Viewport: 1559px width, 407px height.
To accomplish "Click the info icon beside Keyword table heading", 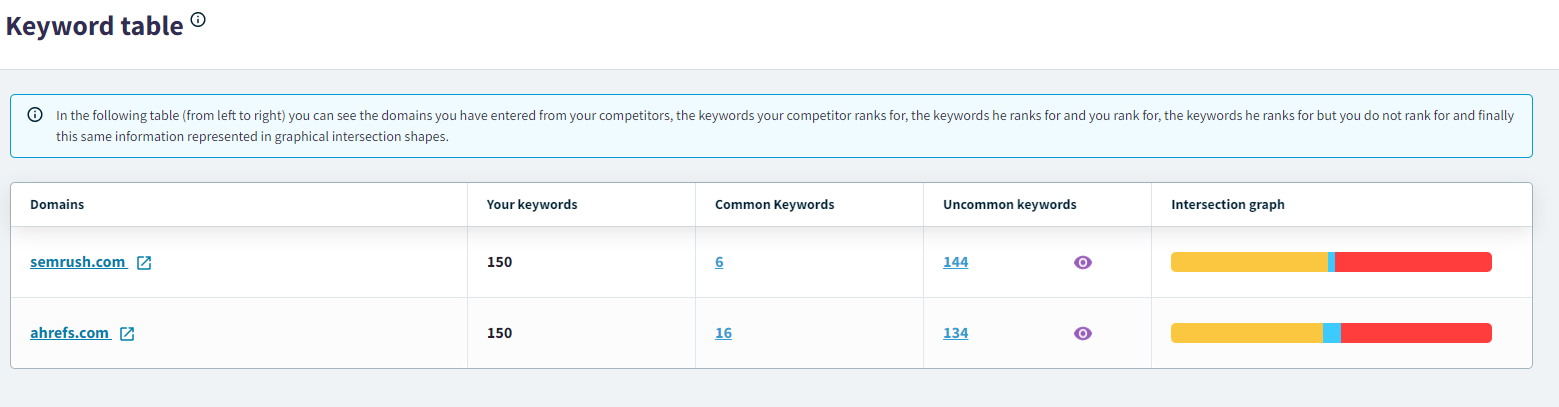I will click(198, 19).
